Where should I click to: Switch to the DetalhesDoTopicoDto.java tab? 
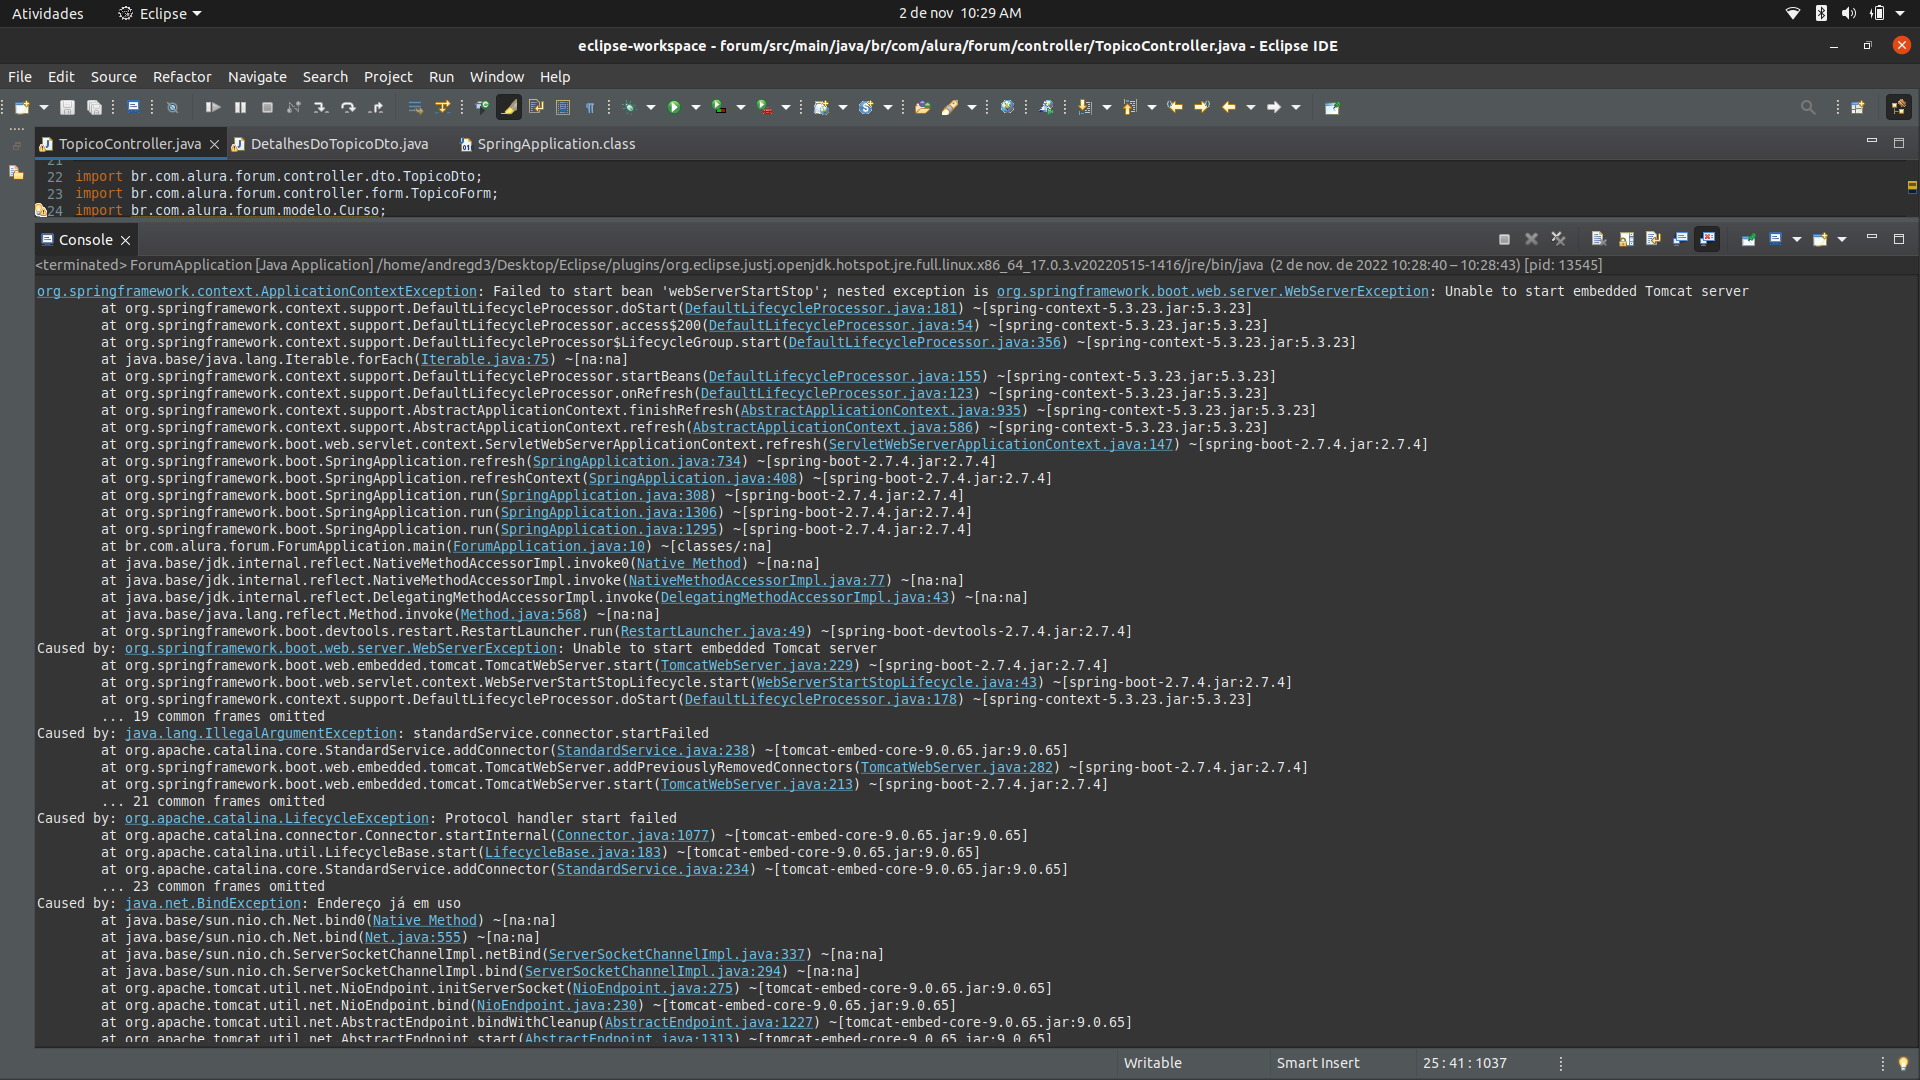click(x=338, y=144)
